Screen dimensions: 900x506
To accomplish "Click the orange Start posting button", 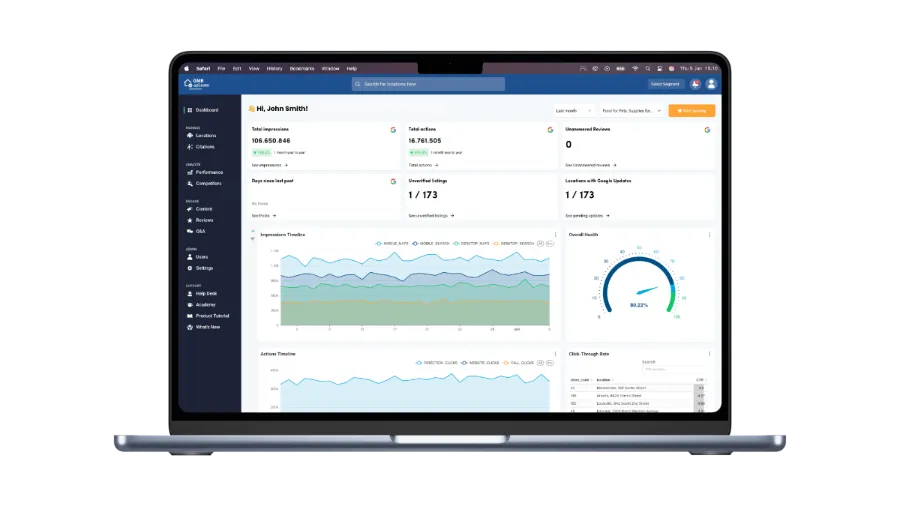I will [x=692, y=111].
